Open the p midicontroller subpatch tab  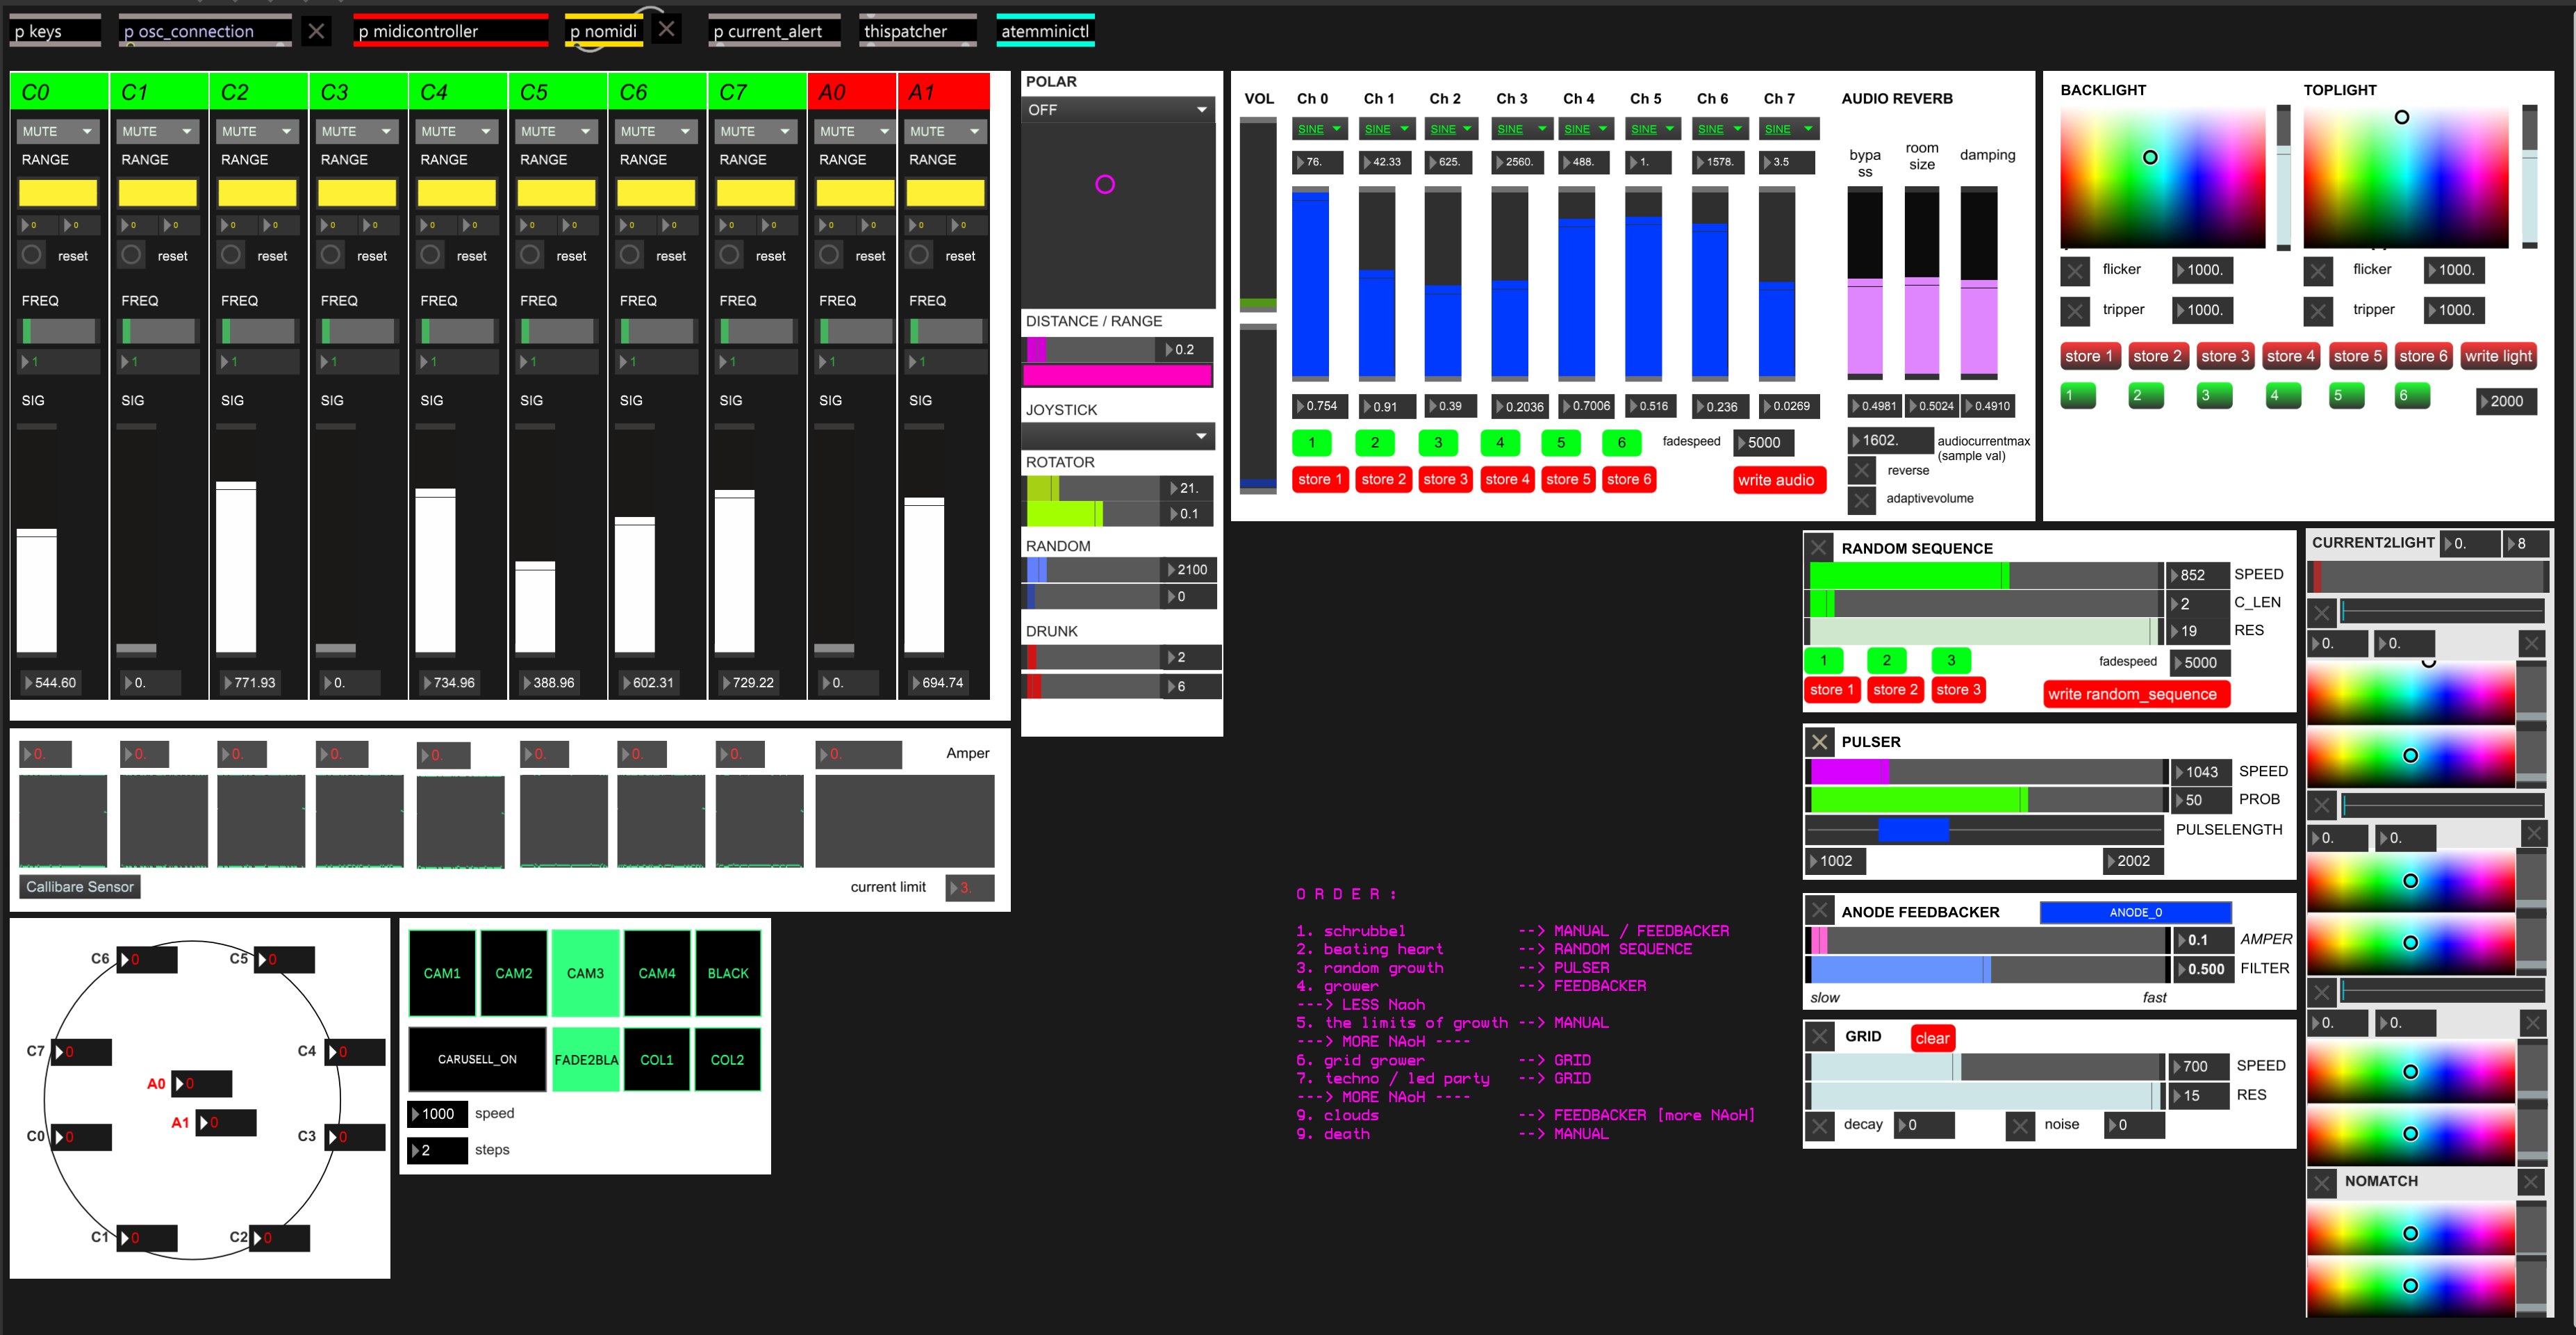click(x=450, y=31)
